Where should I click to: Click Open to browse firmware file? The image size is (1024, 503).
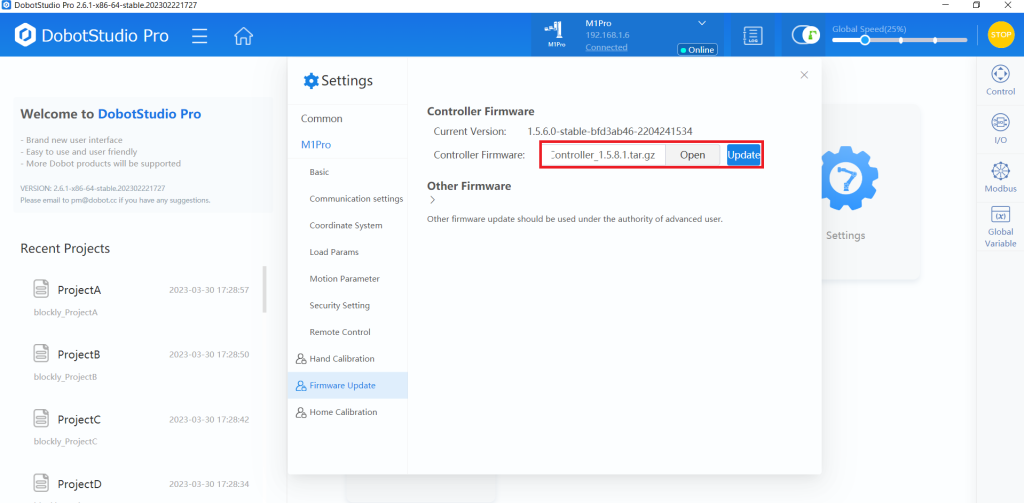pos(693,155)
